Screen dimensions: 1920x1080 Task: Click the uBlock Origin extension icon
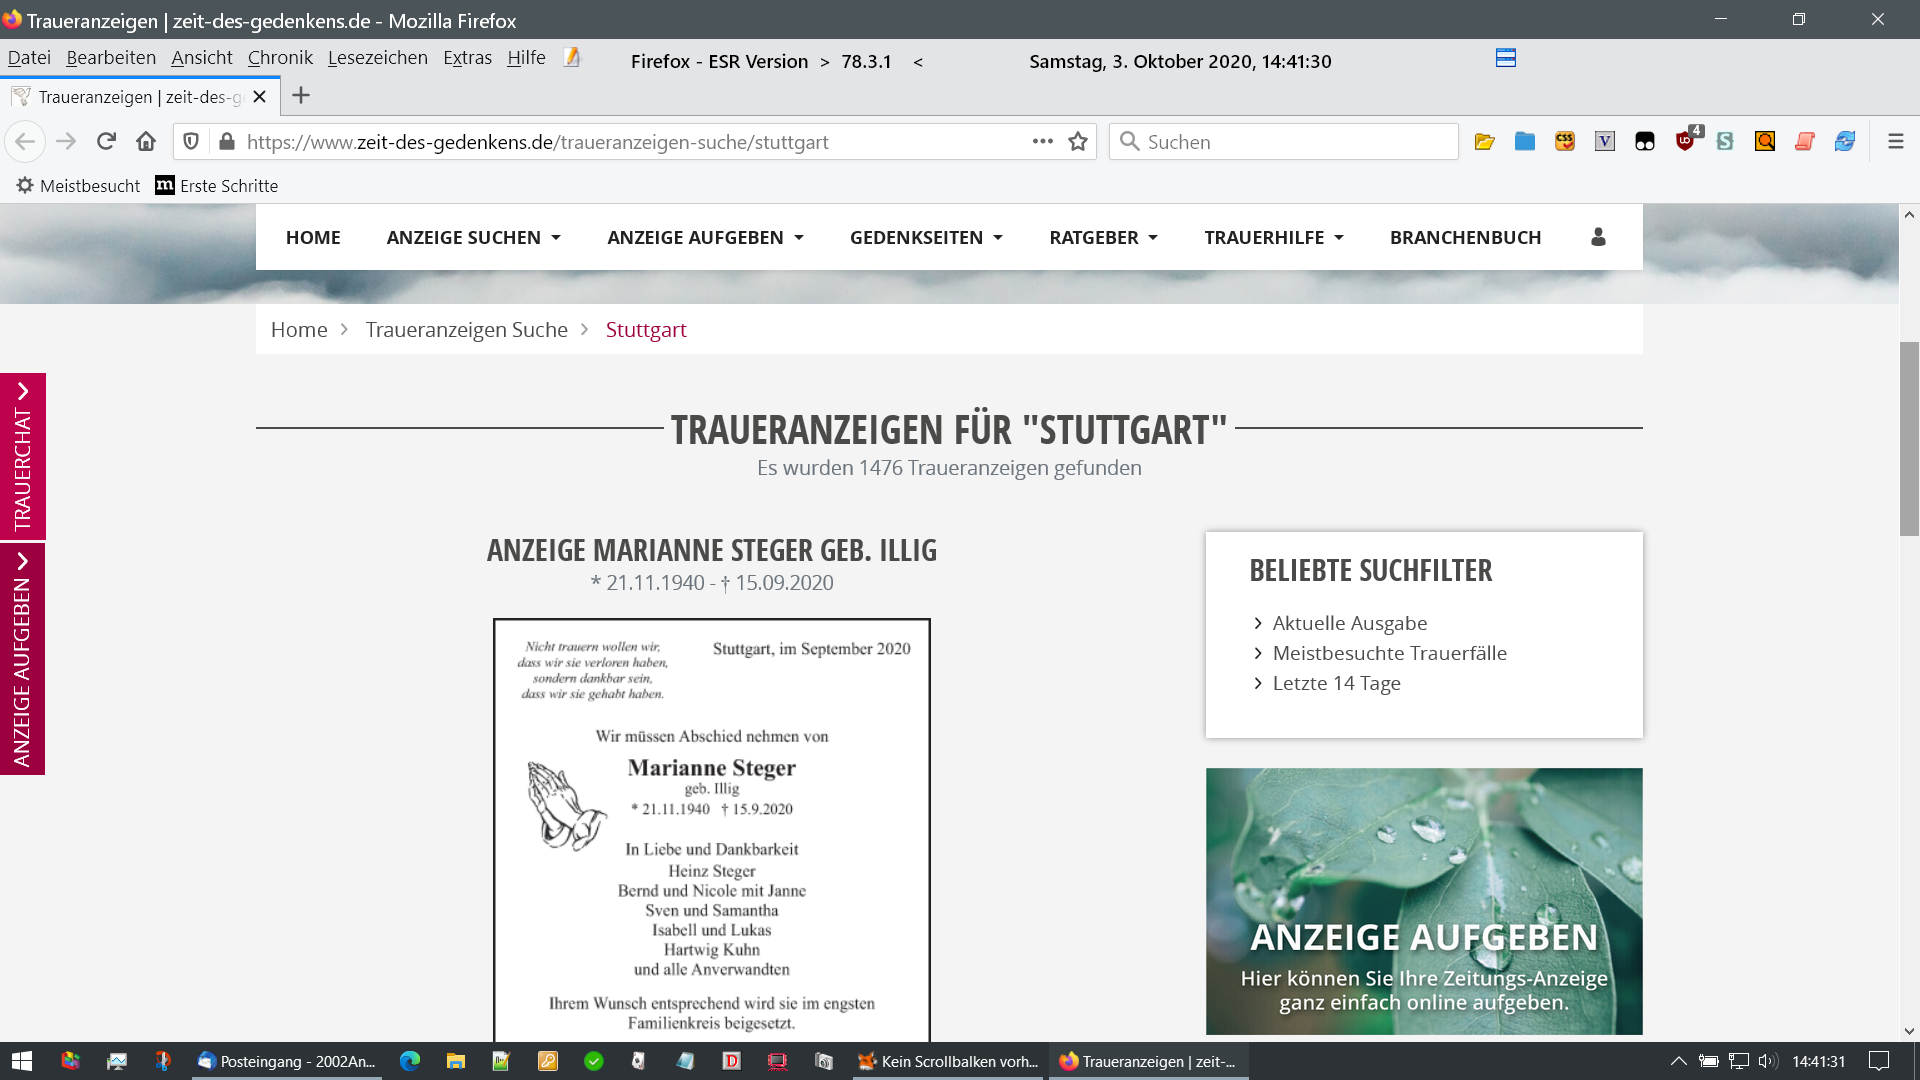coord(1685,141)
